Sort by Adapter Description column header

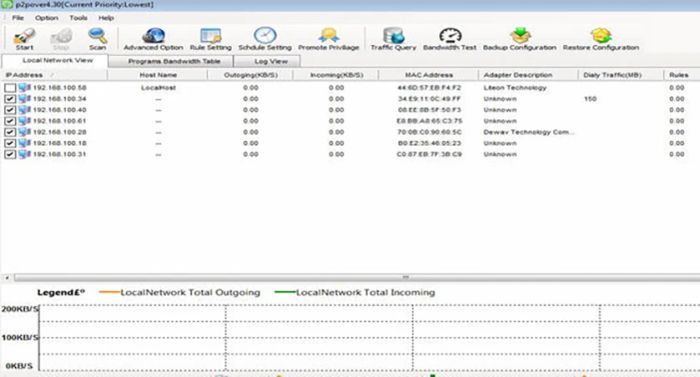(x=528, y=75)
